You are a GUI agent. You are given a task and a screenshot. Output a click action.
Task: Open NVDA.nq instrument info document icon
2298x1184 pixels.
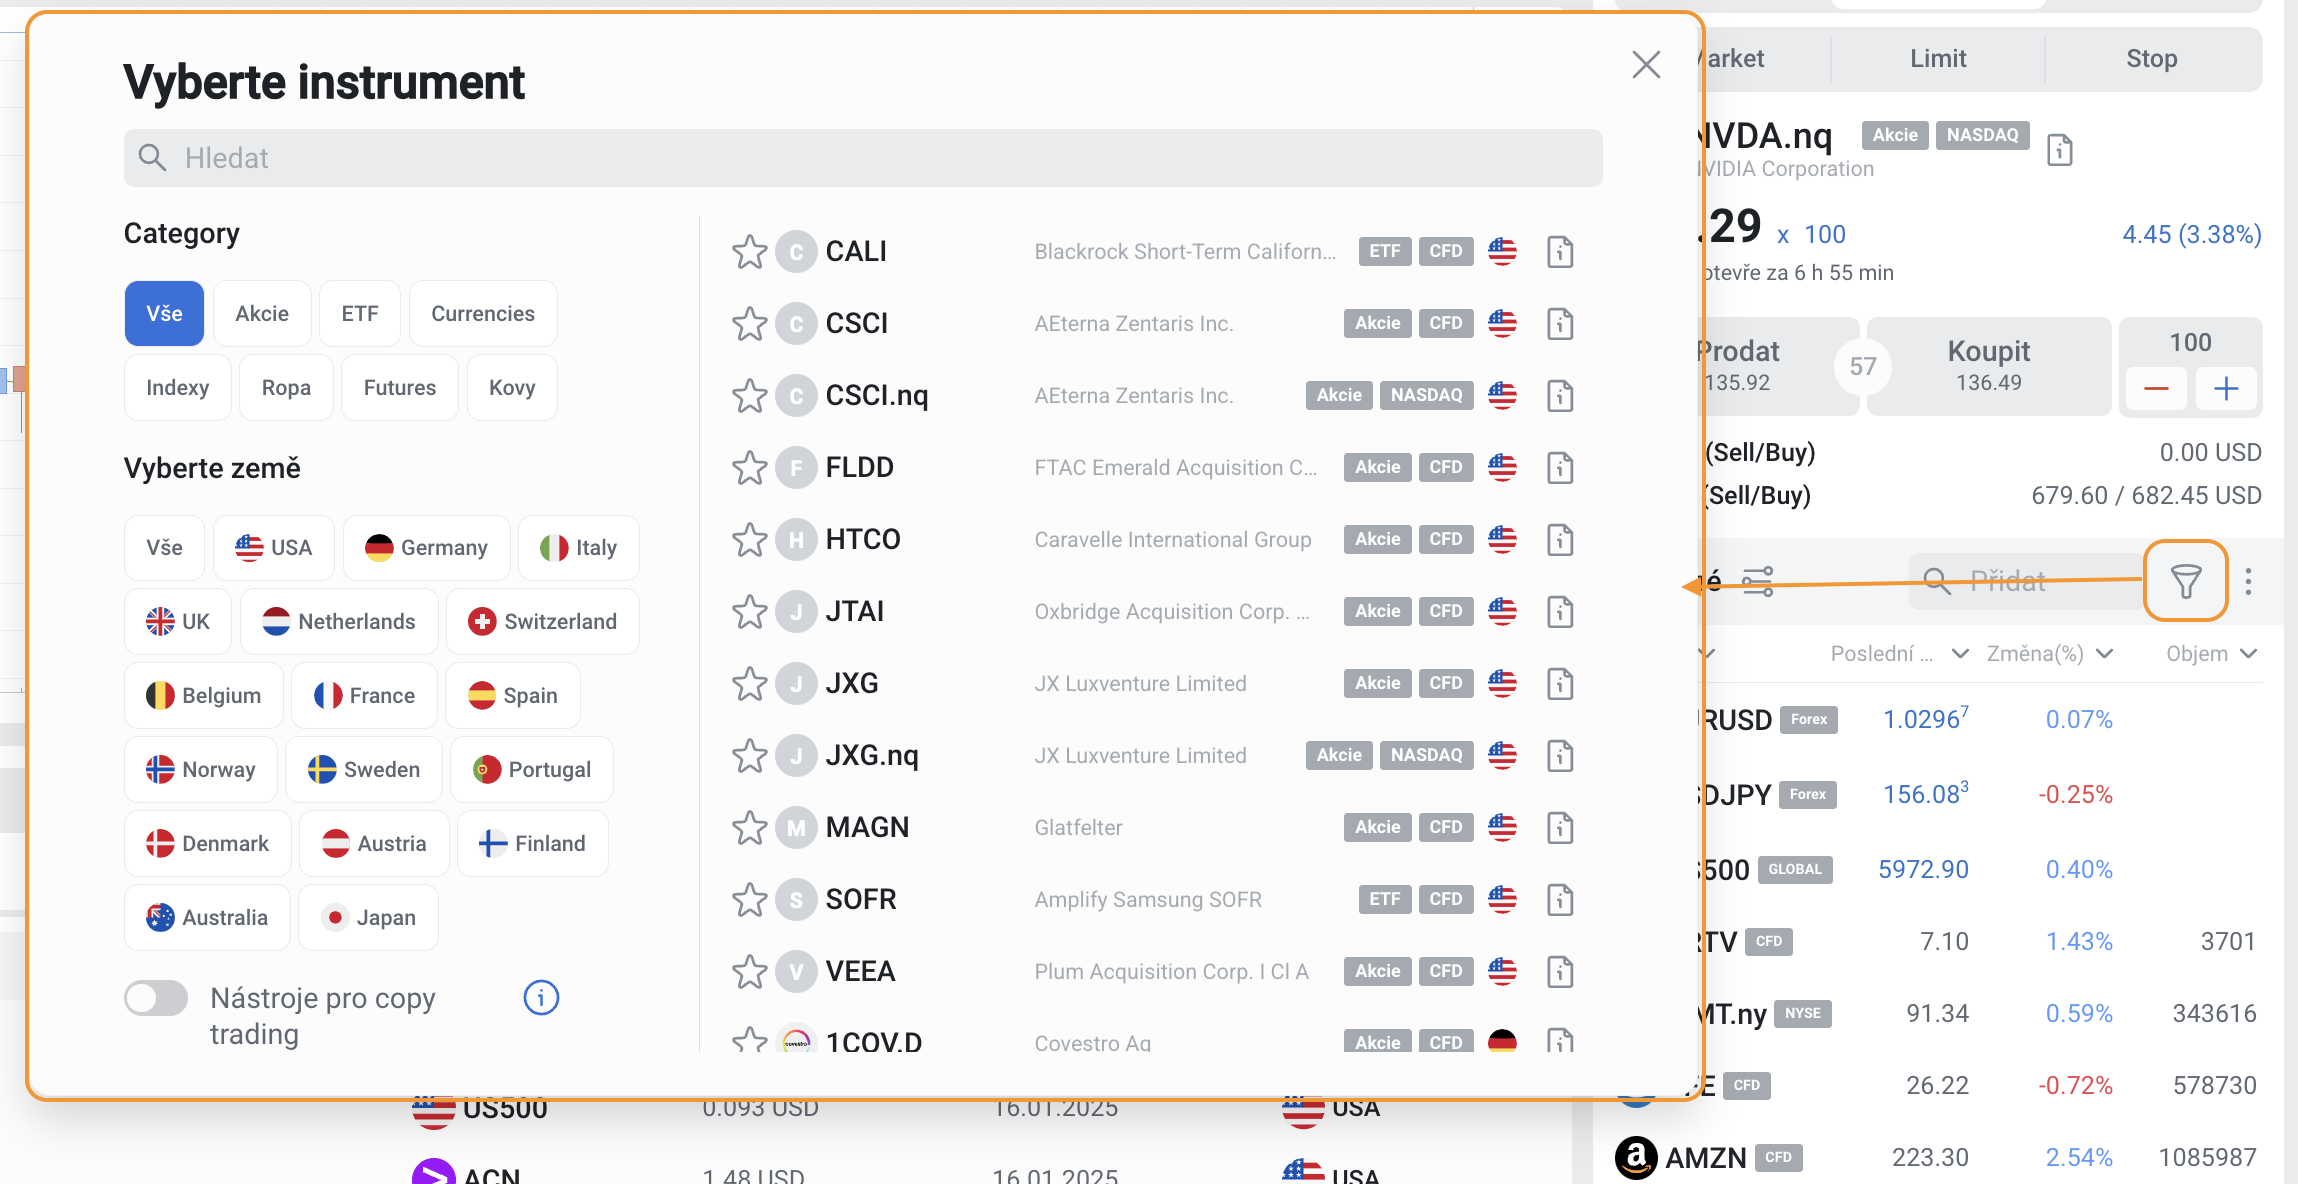coord(2060,150)
